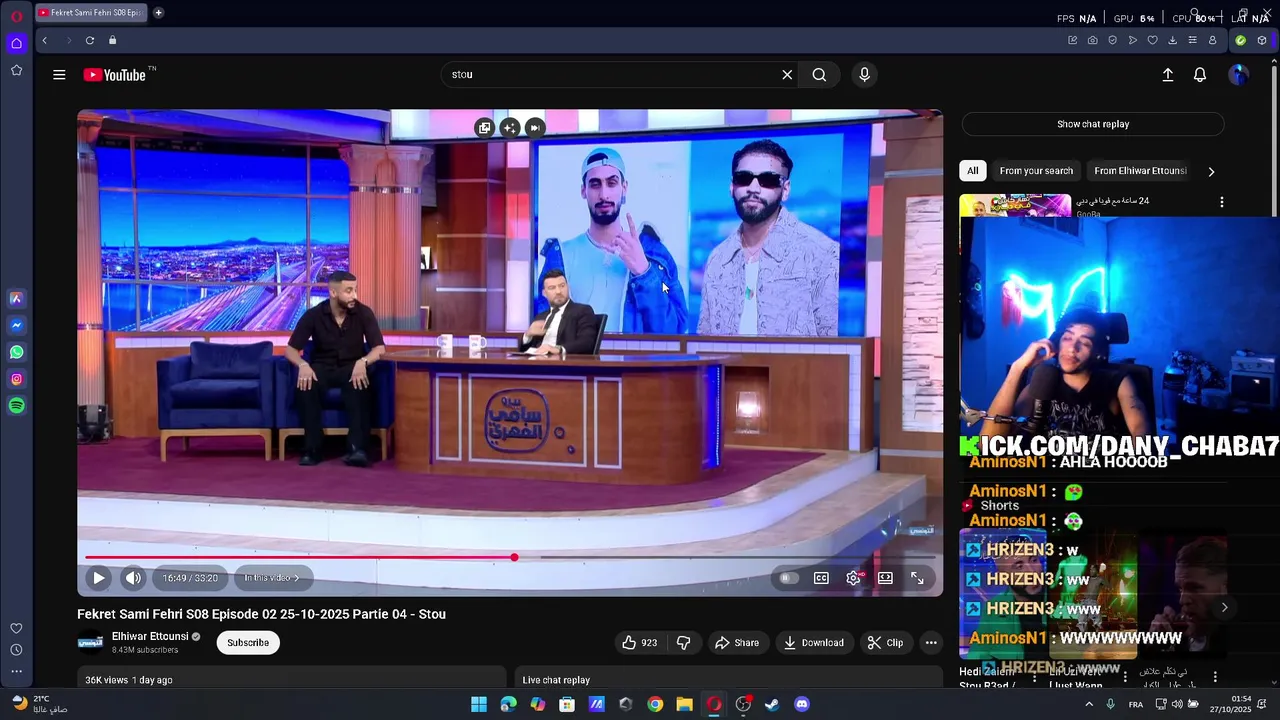Viewport: 1280px width, 720px height.
Task: Open Windows Start menu
Action: [479, 704]
